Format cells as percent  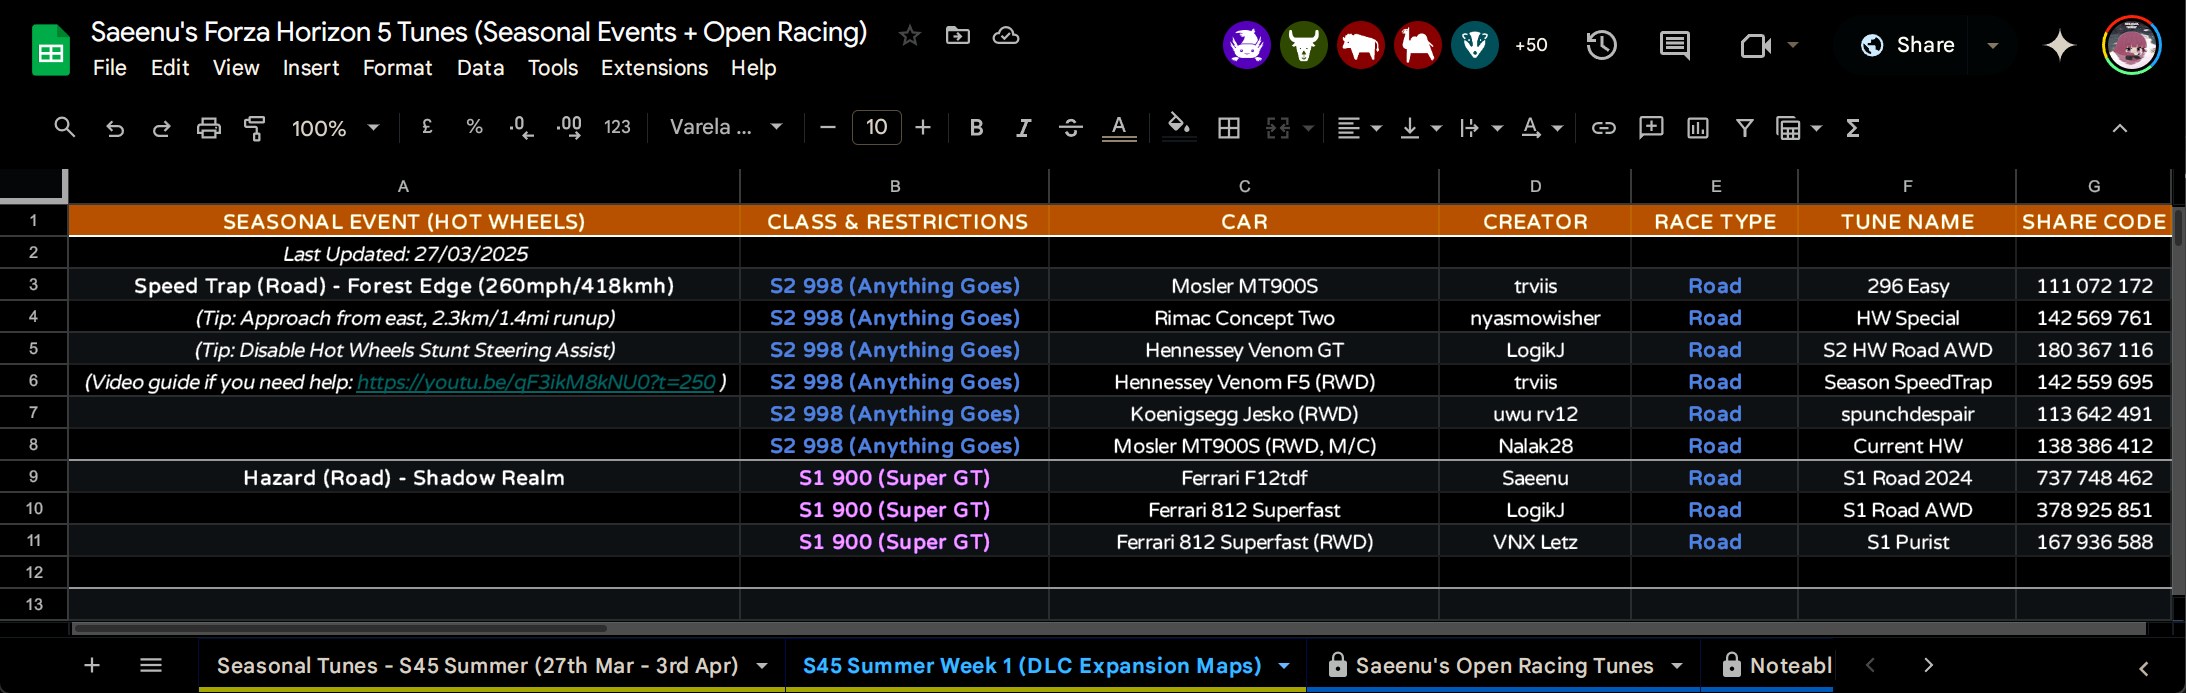tap(474, 127)
